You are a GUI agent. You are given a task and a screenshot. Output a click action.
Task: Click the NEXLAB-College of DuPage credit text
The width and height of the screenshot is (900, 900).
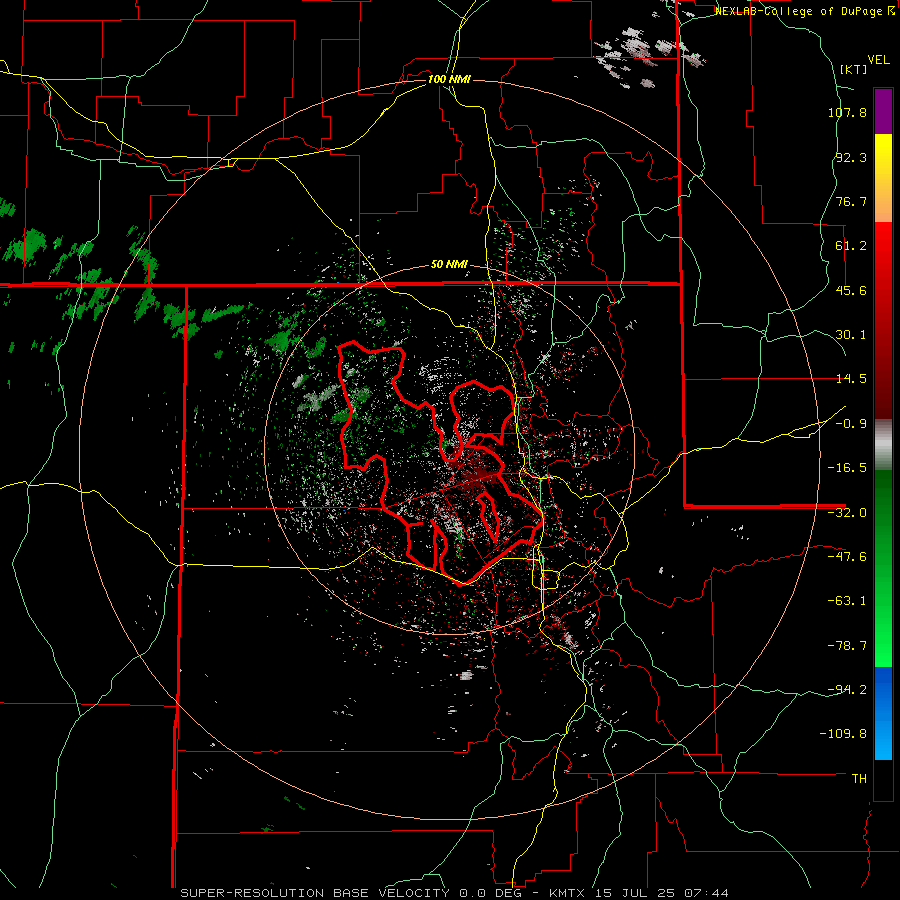[799, 11]
